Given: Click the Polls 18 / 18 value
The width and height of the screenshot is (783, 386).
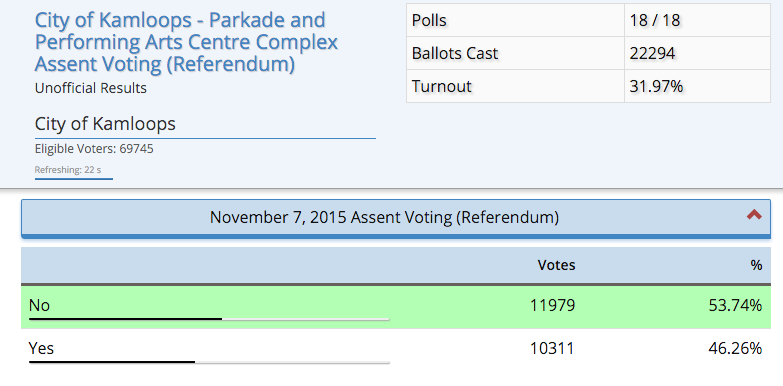Looking at the screenshot, I should (x=655, y=20).
